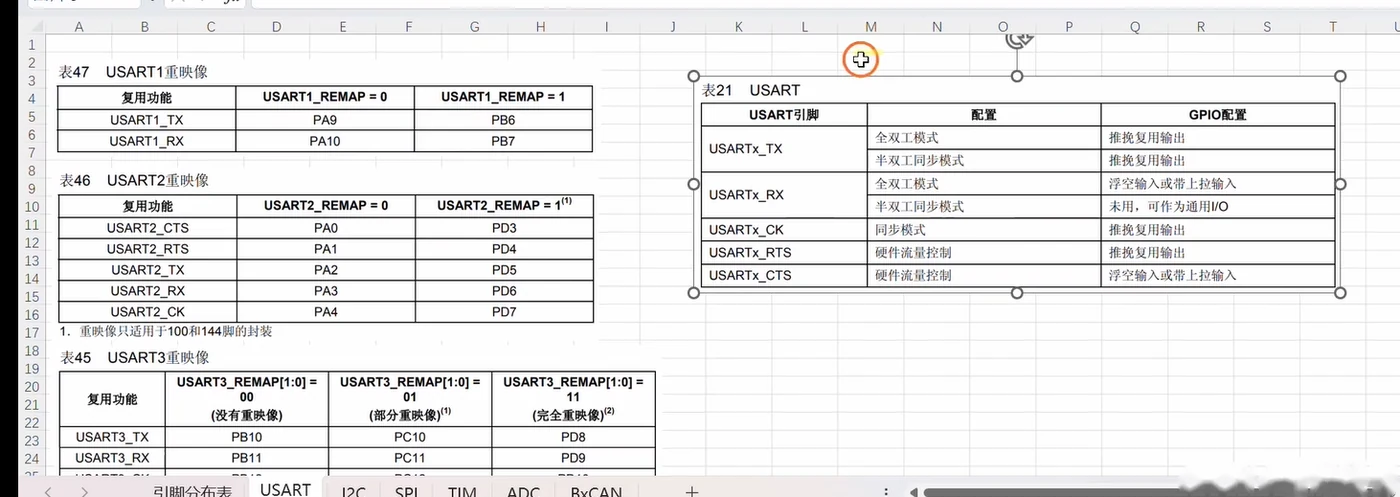The image size is (1400, 497).
Task: Click the 表45 USART3重映像 title
Action: pyautogui.click(x=132, y=358)
